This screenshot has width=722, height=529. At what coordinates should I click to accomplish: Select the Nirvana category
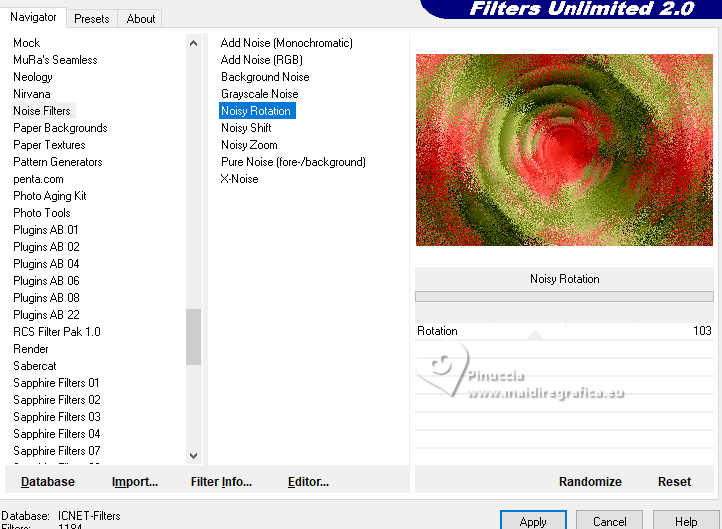click(32, 94)
